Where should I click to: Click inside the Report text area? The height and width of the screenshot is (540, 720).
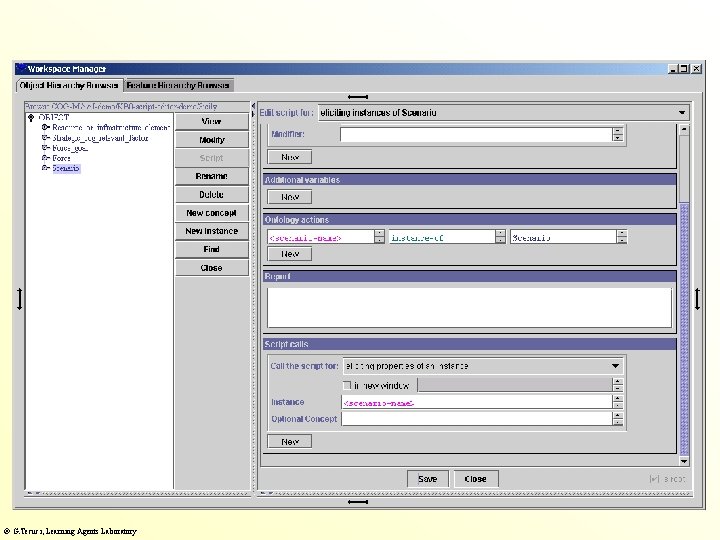click(469, 308)
